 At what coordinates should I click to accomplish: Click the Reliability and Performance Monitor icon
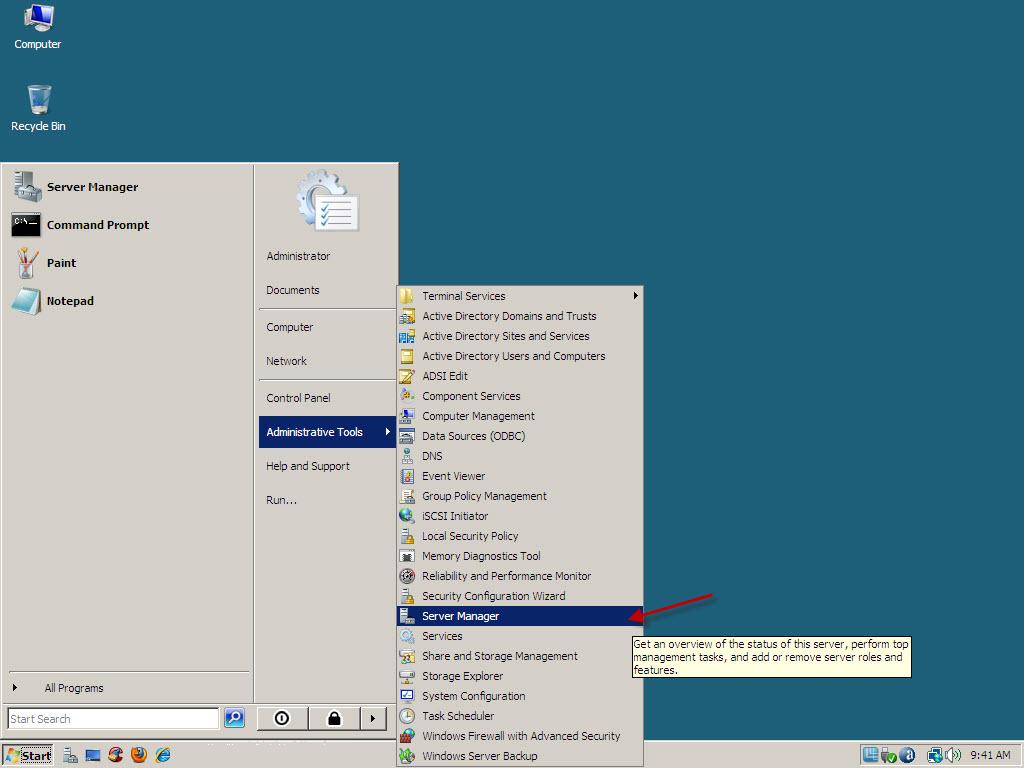tap(407, 576)
